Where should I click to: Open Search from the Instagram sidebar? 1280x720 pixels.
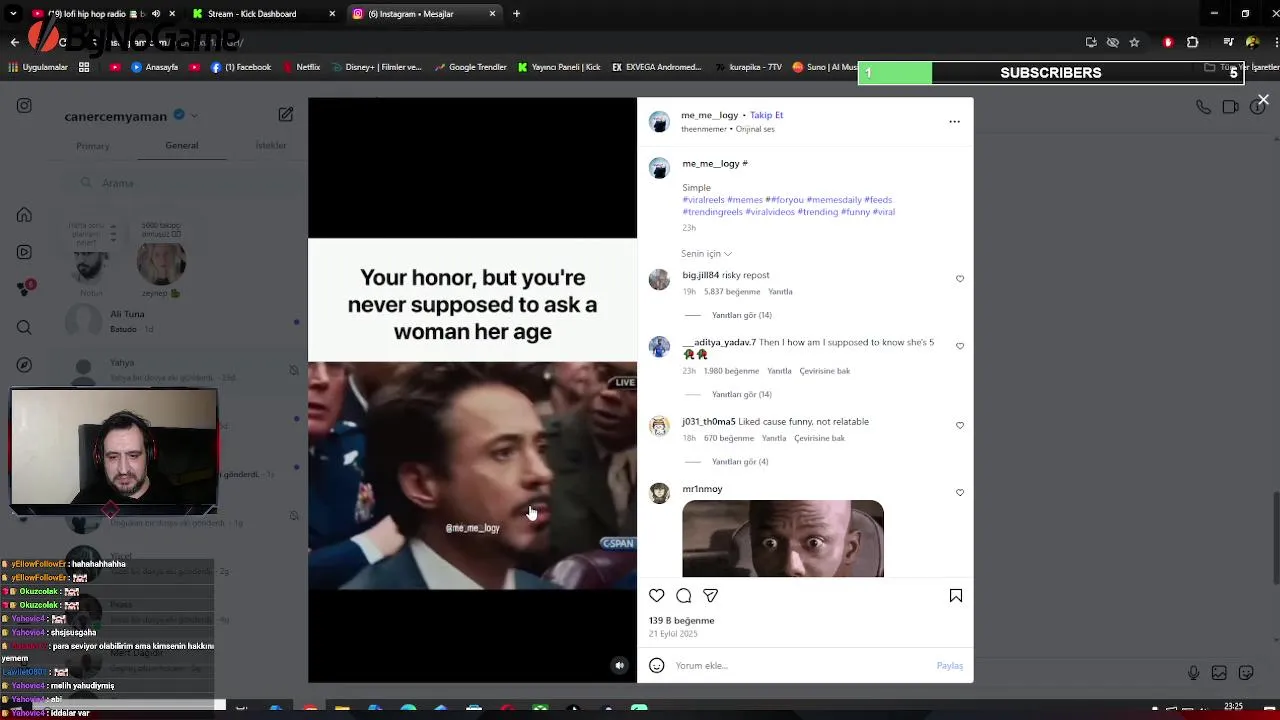pyautogui.click(x=24, y=327)
